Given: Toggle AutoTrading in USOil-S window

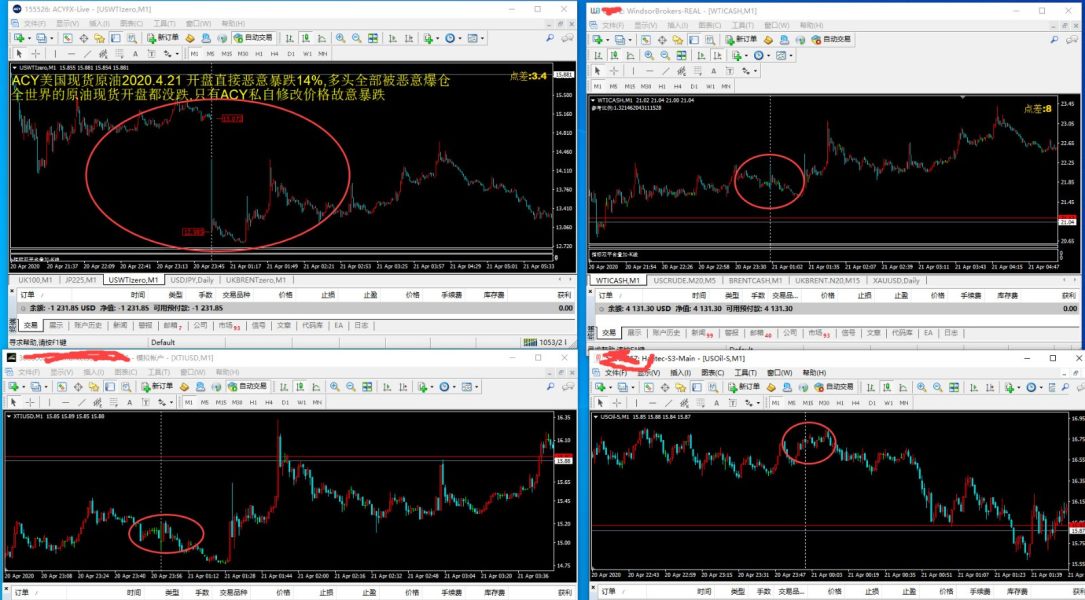Looking at the screenshot, I should pyautogui.click(x=834, y=387).
